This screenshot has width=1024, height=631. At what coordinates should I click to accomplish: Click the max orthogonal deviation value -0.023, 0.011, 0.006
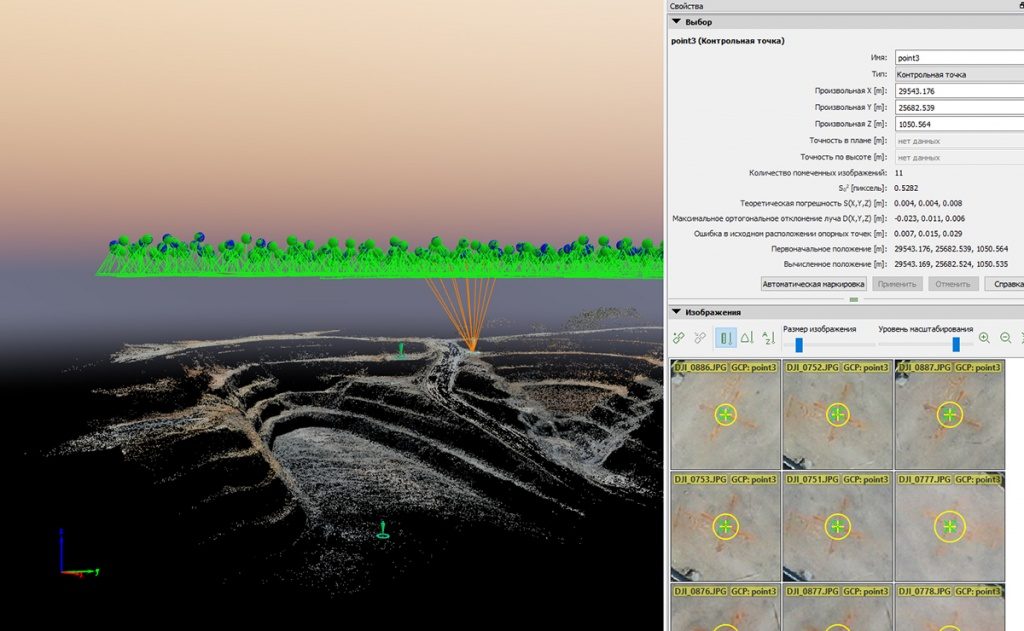(x=929, y=219)
